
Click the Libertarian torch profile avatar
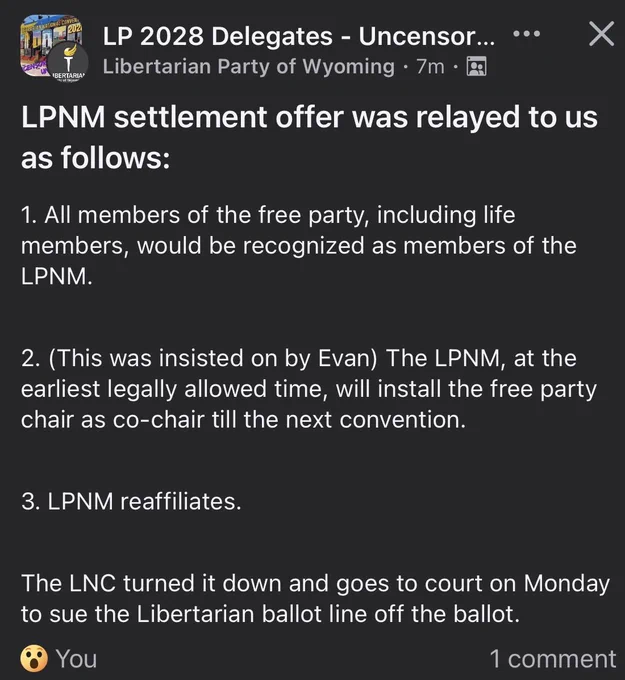tap(68, 63)
